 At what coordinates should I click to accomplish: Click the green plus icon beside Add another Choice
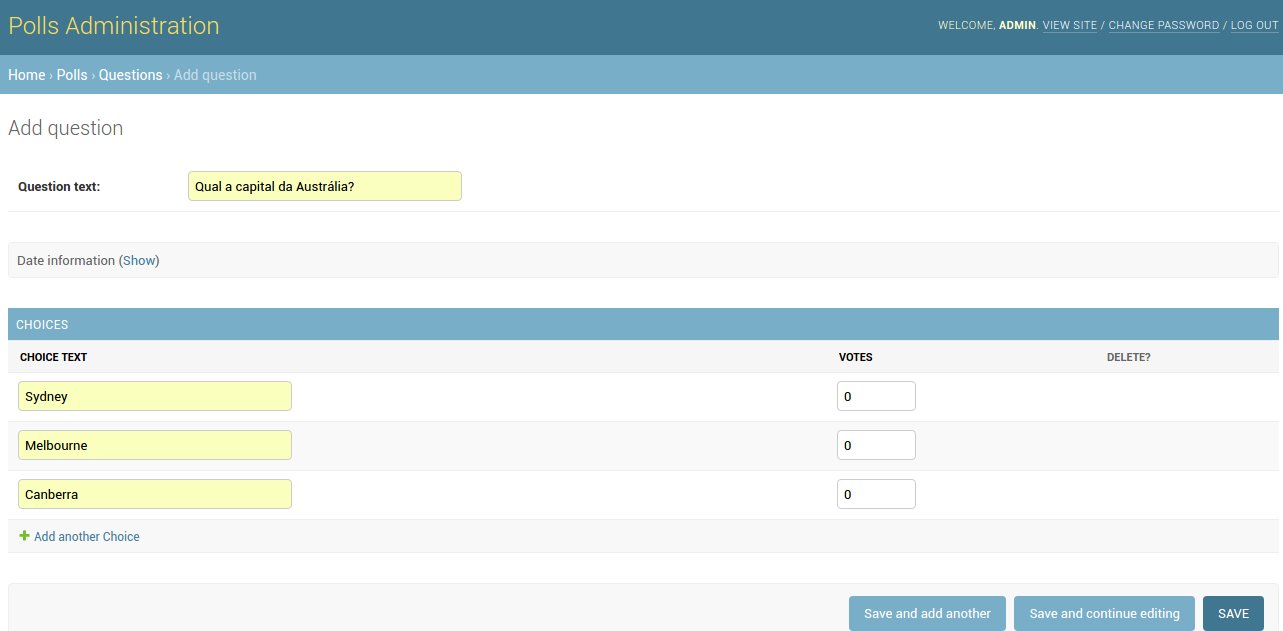pyautogui.click(x=24, y=536)
